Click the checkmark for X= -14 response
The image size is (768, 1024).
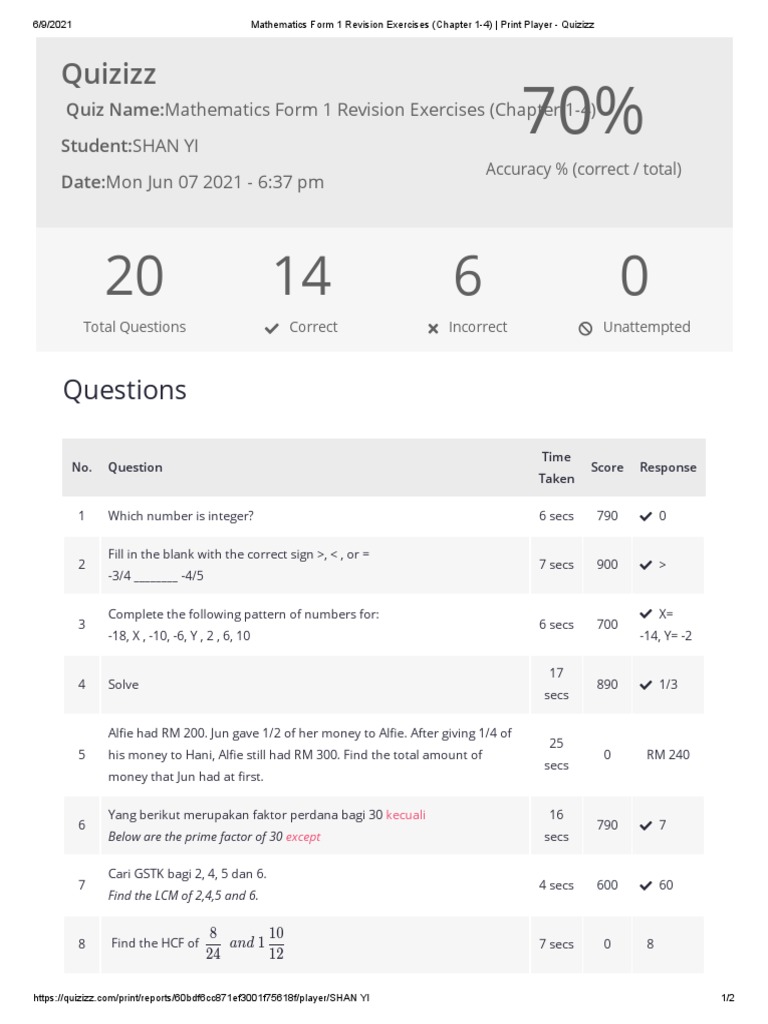pyautogui.click(x=646, y=613)
